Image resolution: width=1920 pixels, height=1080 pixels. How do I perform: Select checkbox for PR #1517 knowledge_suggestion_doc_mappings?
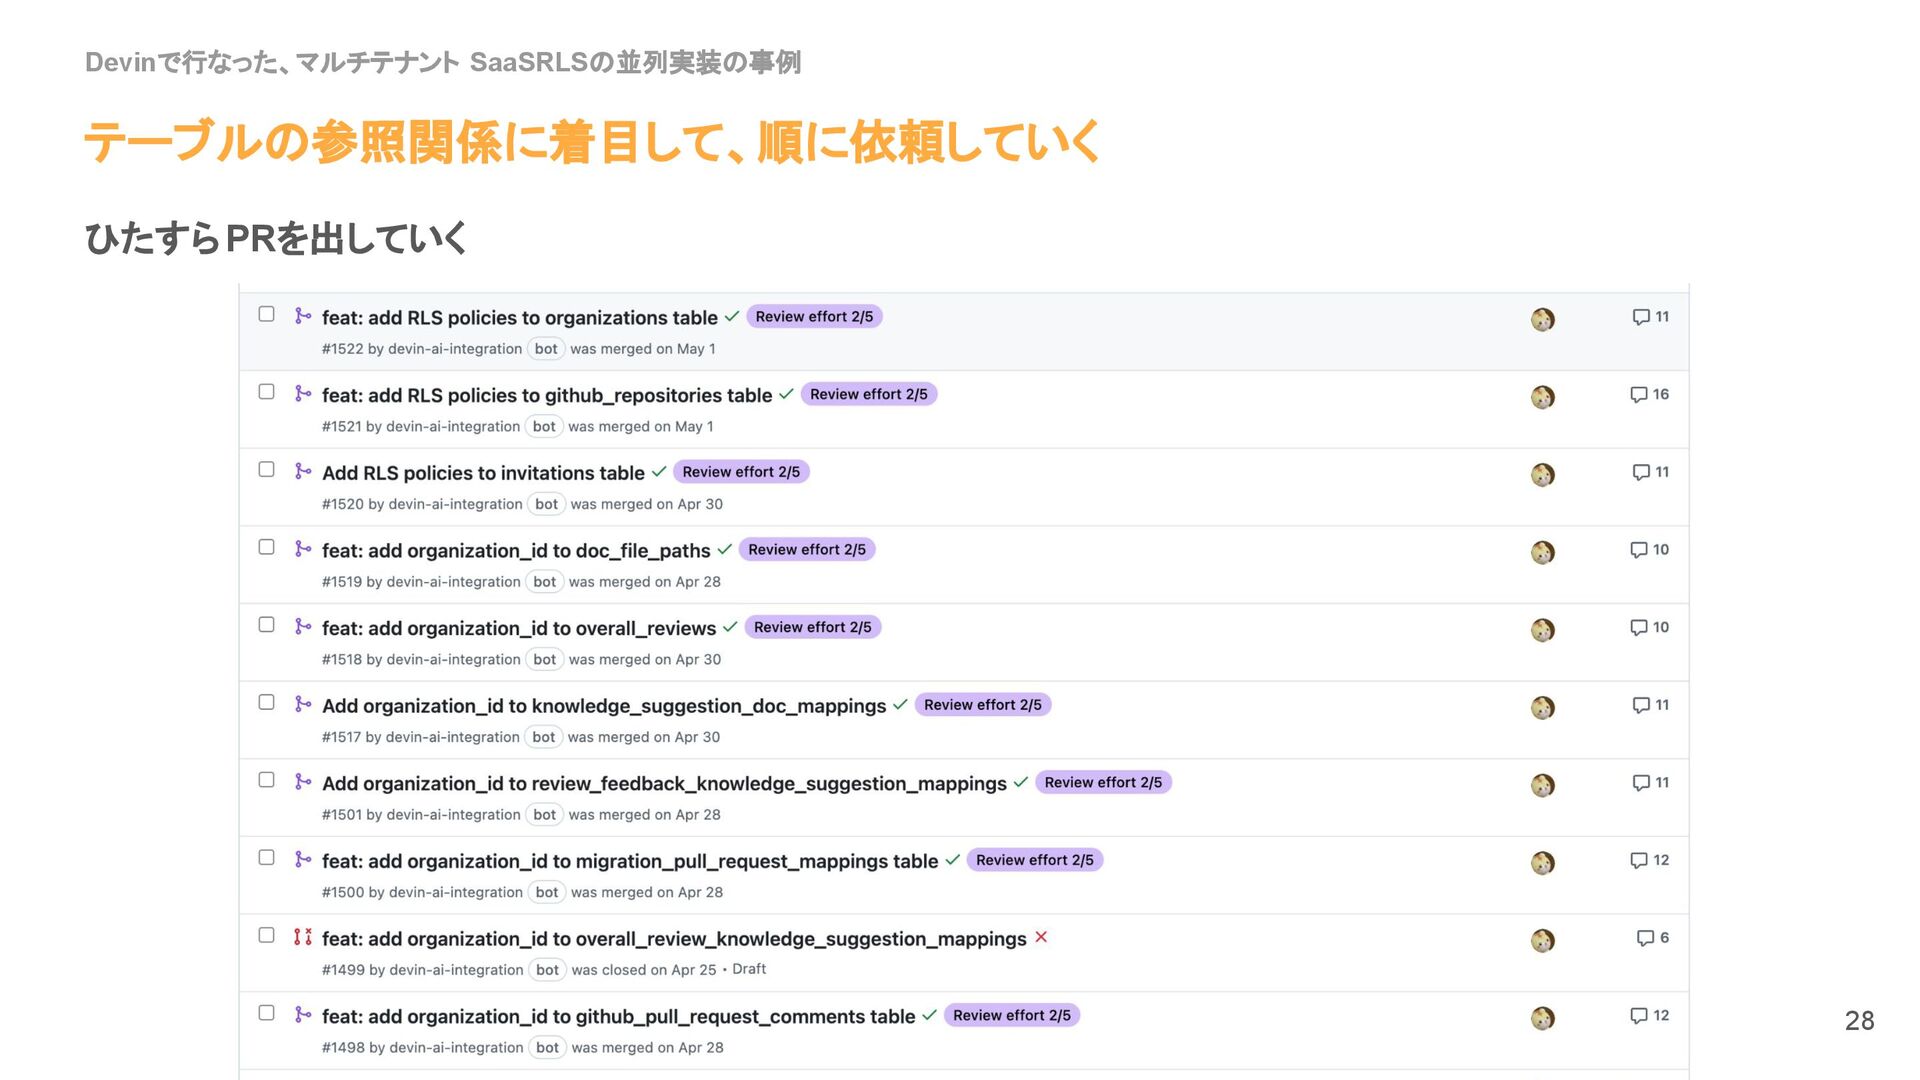point(266,702)
